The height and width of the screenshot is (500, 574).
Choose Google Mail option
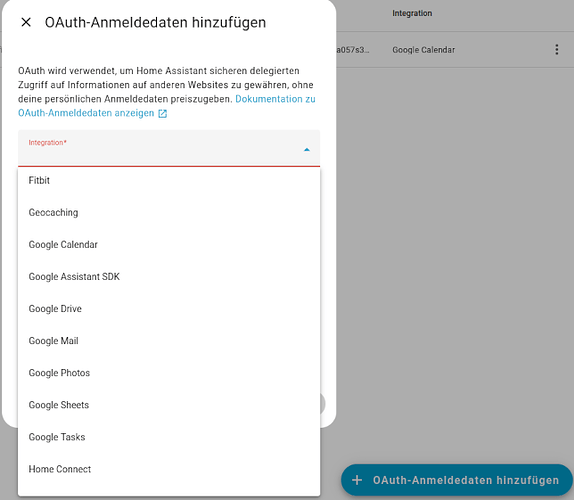pyautogui.click(x=169, y=341)
